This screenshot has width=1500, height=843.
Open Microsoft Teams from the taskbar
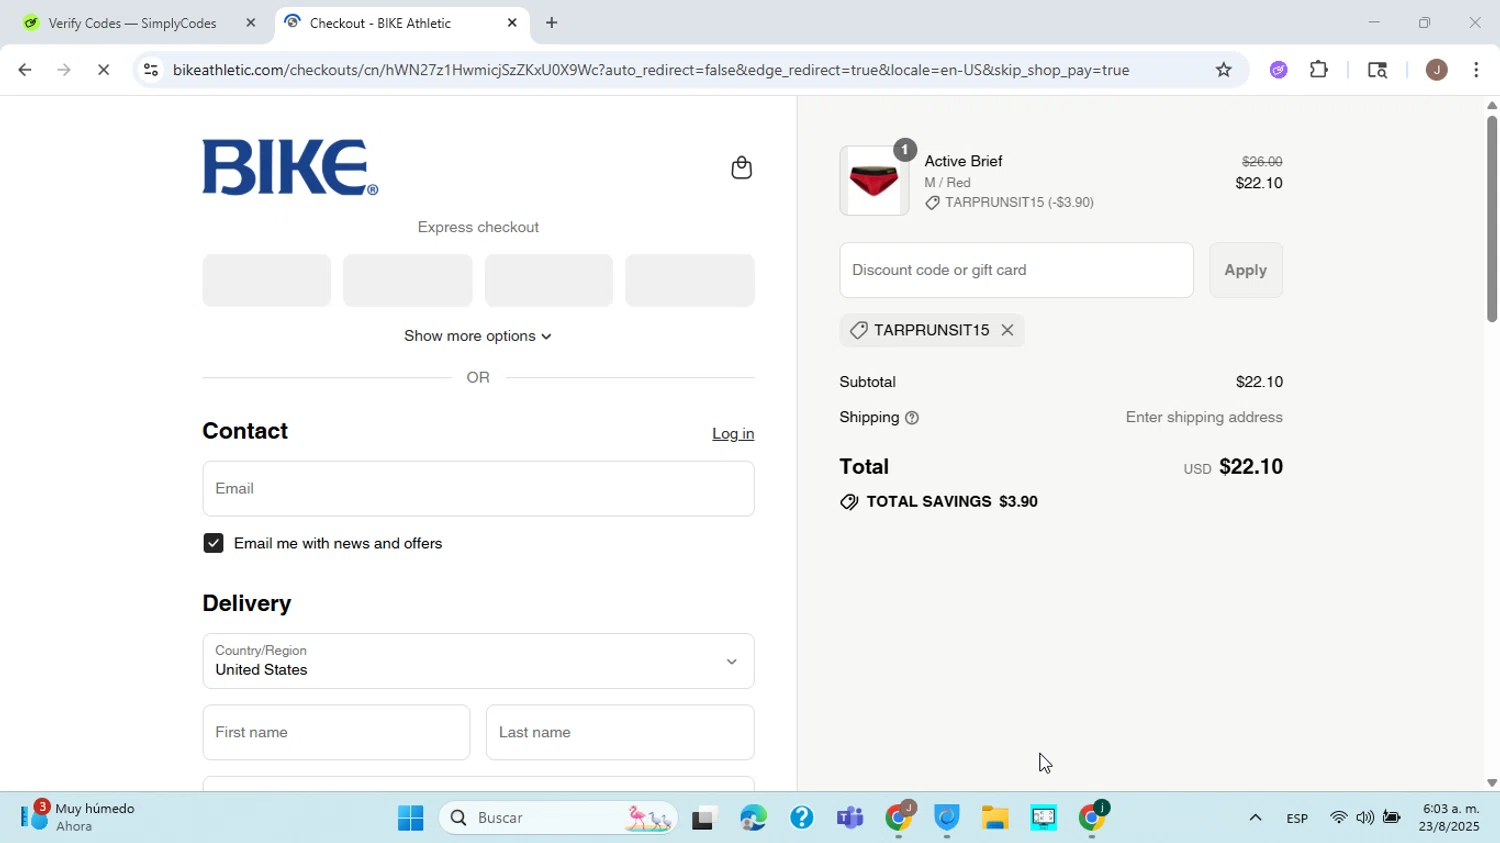tap(850, 818)
